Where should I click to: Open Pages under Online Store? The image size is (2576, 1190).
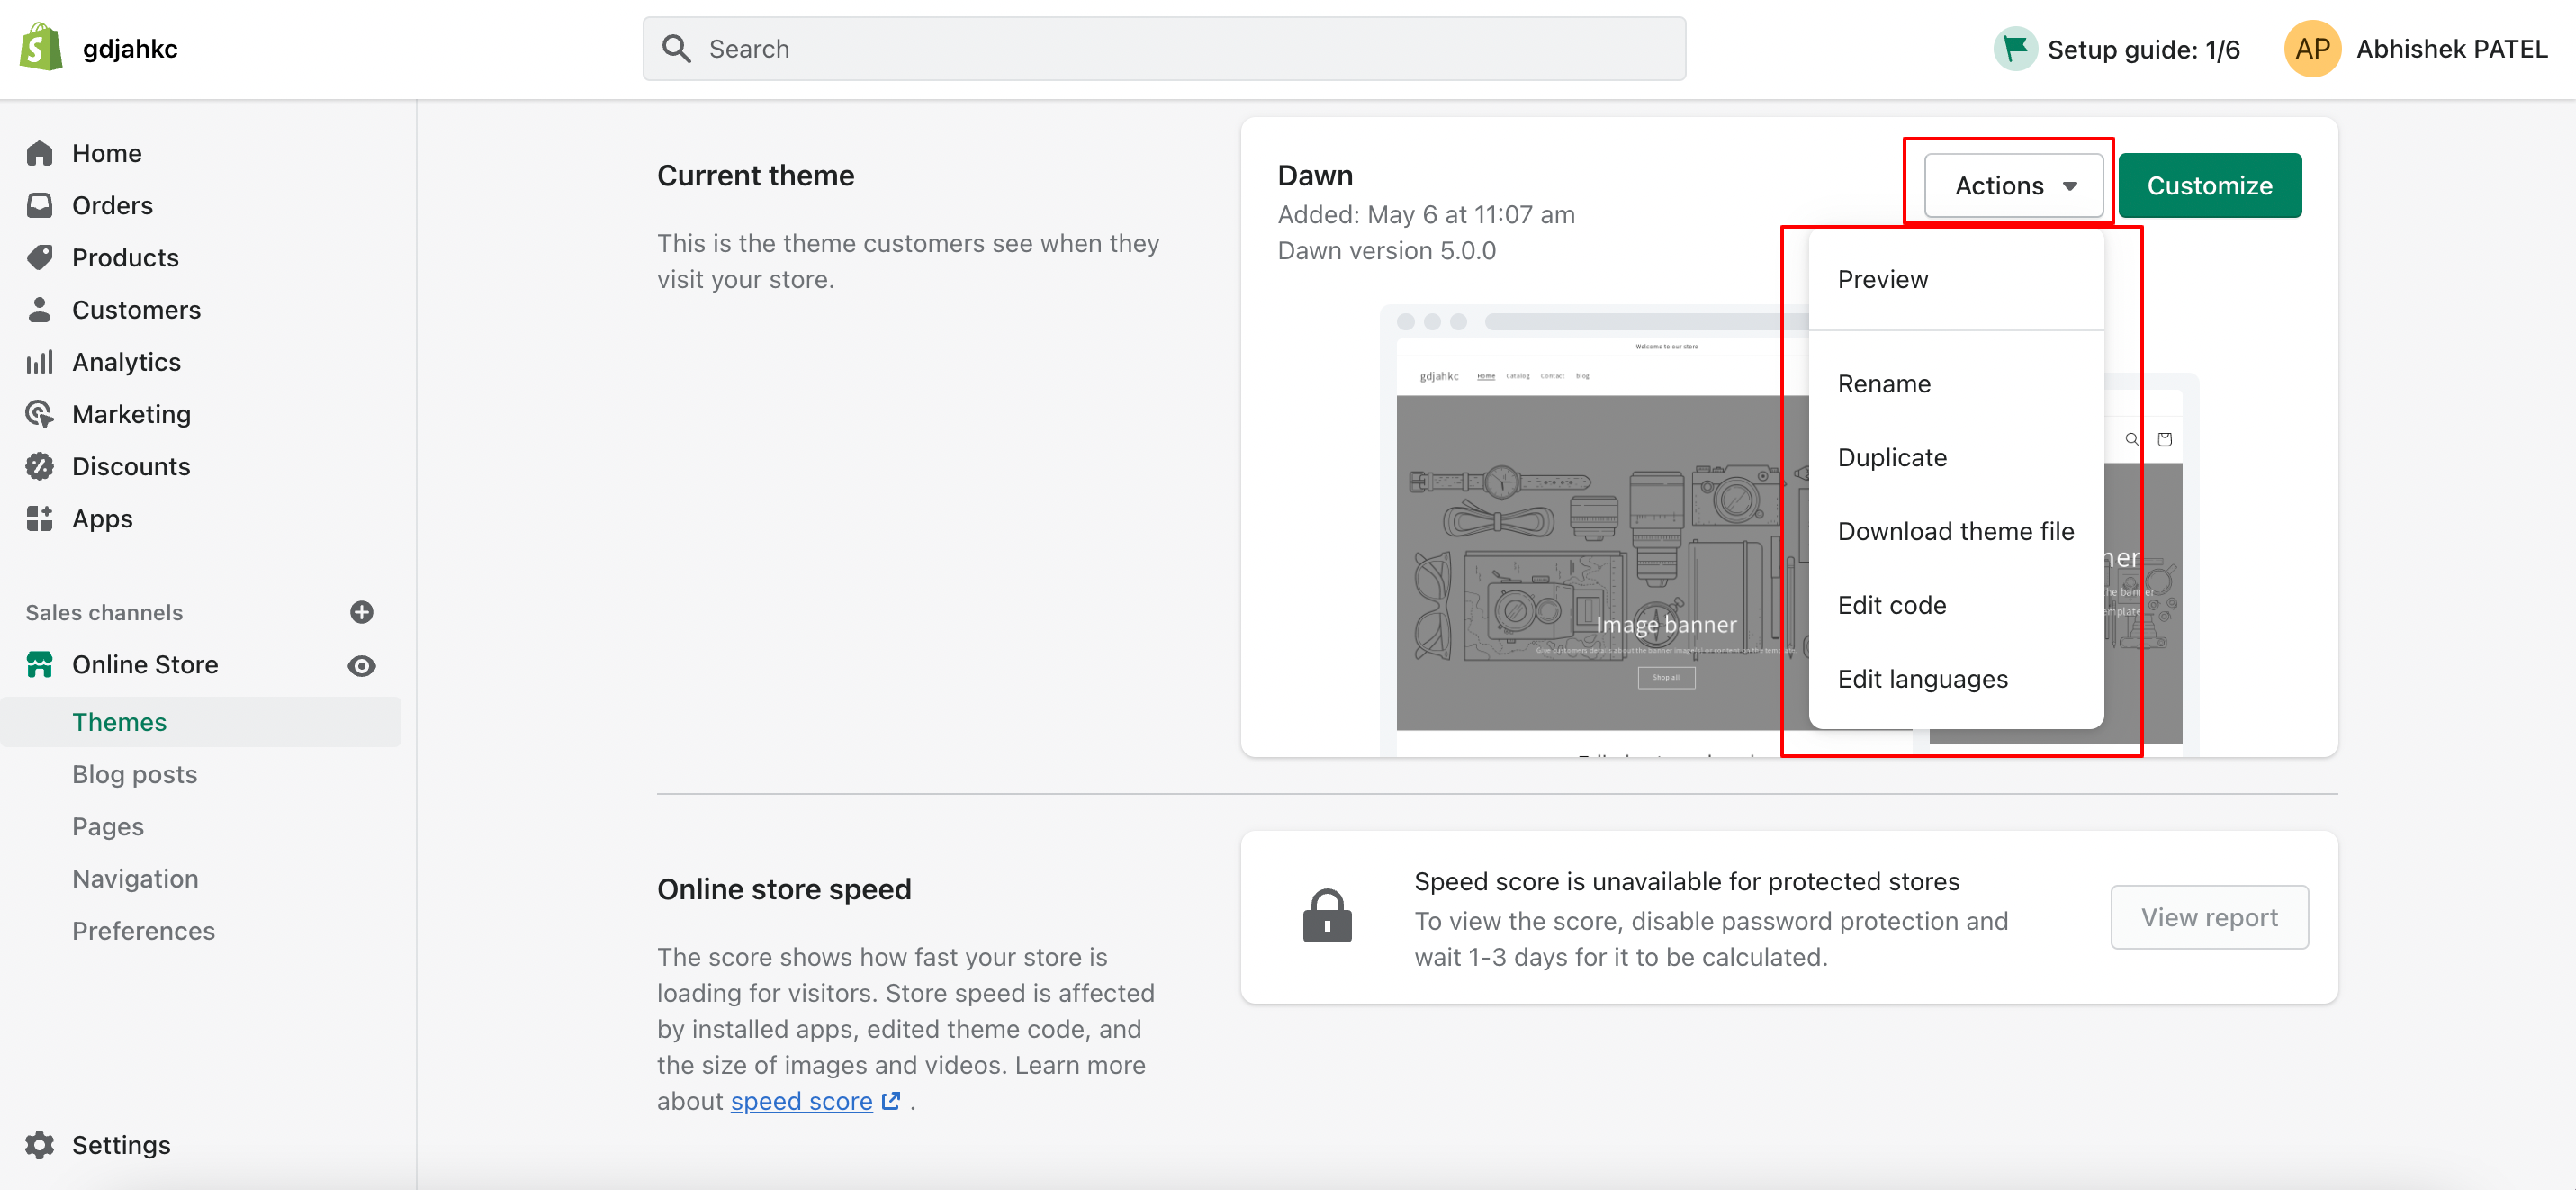point(108,825)
